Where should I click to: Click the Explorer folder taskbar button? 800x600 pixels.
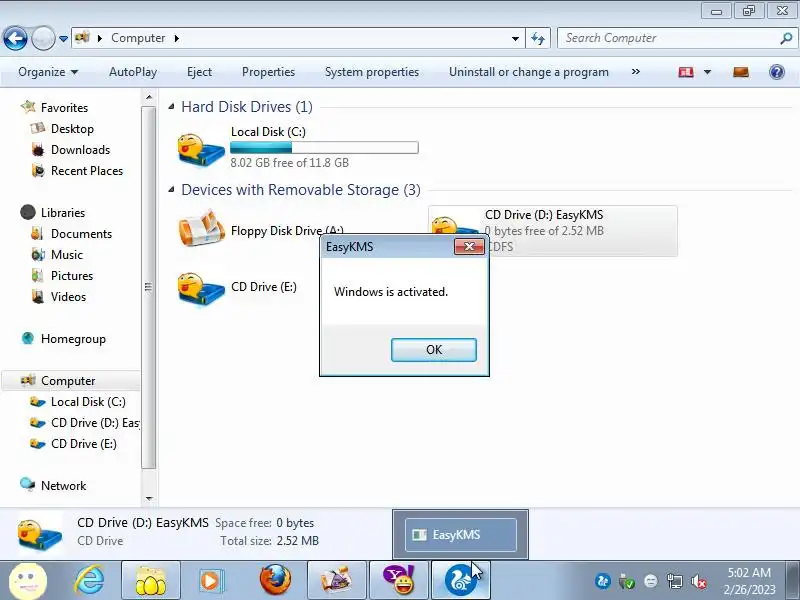[x=151, y=581]
